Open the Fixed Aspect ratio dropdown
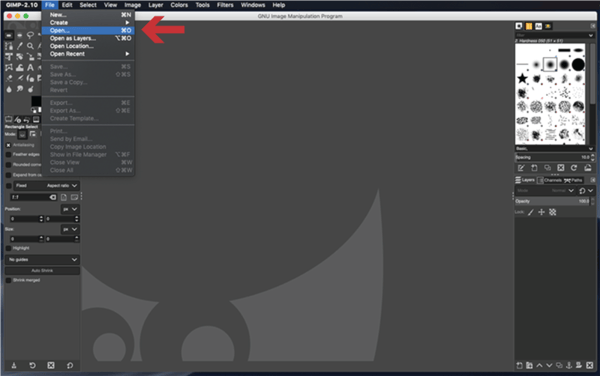The height and width of the screenshot is (376, 600). coord(46,186)
